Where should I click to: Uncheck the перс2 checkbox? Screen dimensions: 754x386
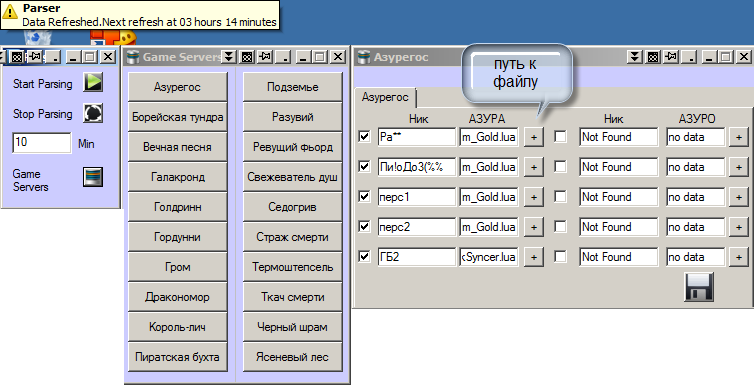(x=364, y=226)
